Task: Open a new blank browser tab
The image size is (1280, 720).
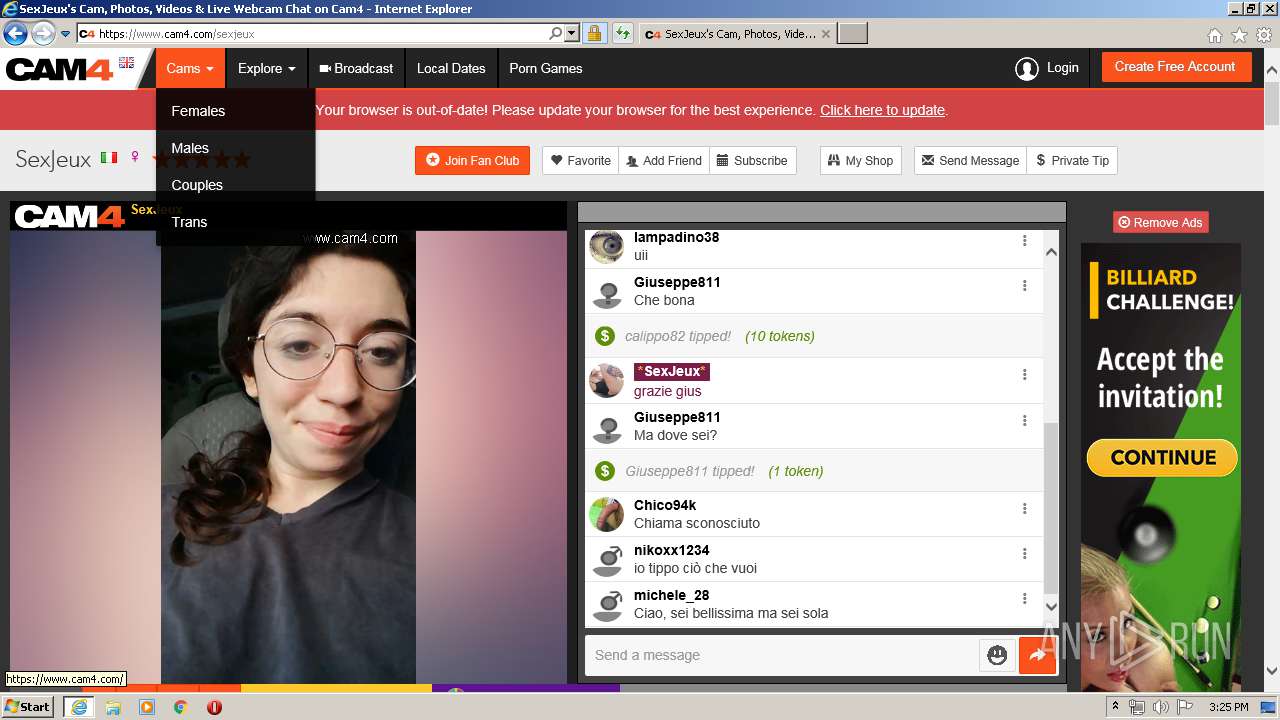Action: [852, 34]
